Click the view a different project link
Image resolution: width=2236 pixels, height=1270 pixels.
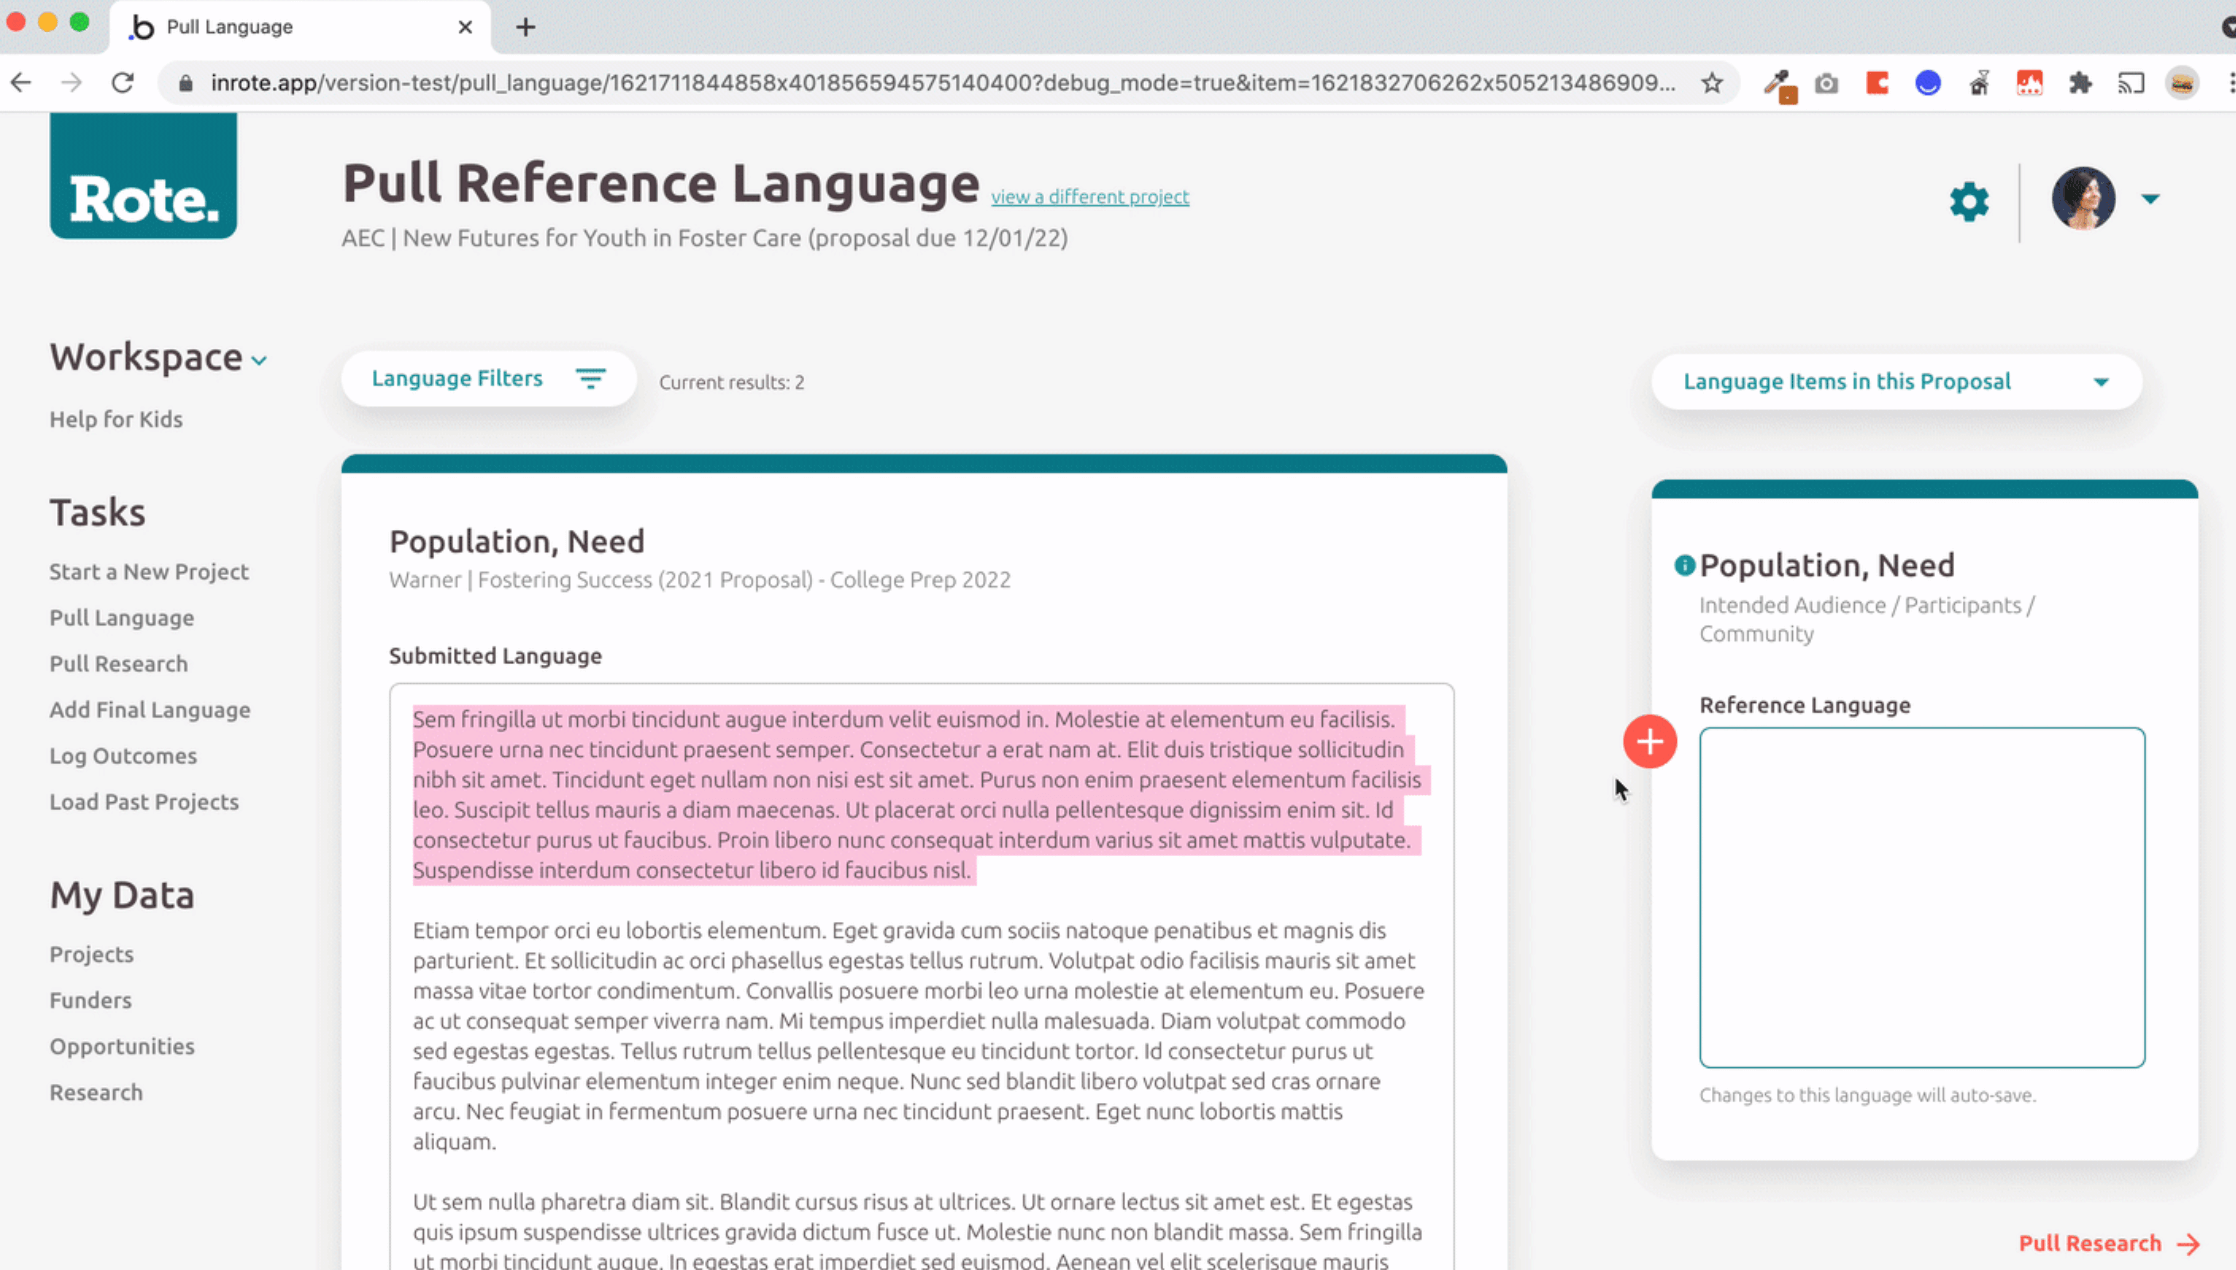pyautogui.click(x=1090, y=197)
